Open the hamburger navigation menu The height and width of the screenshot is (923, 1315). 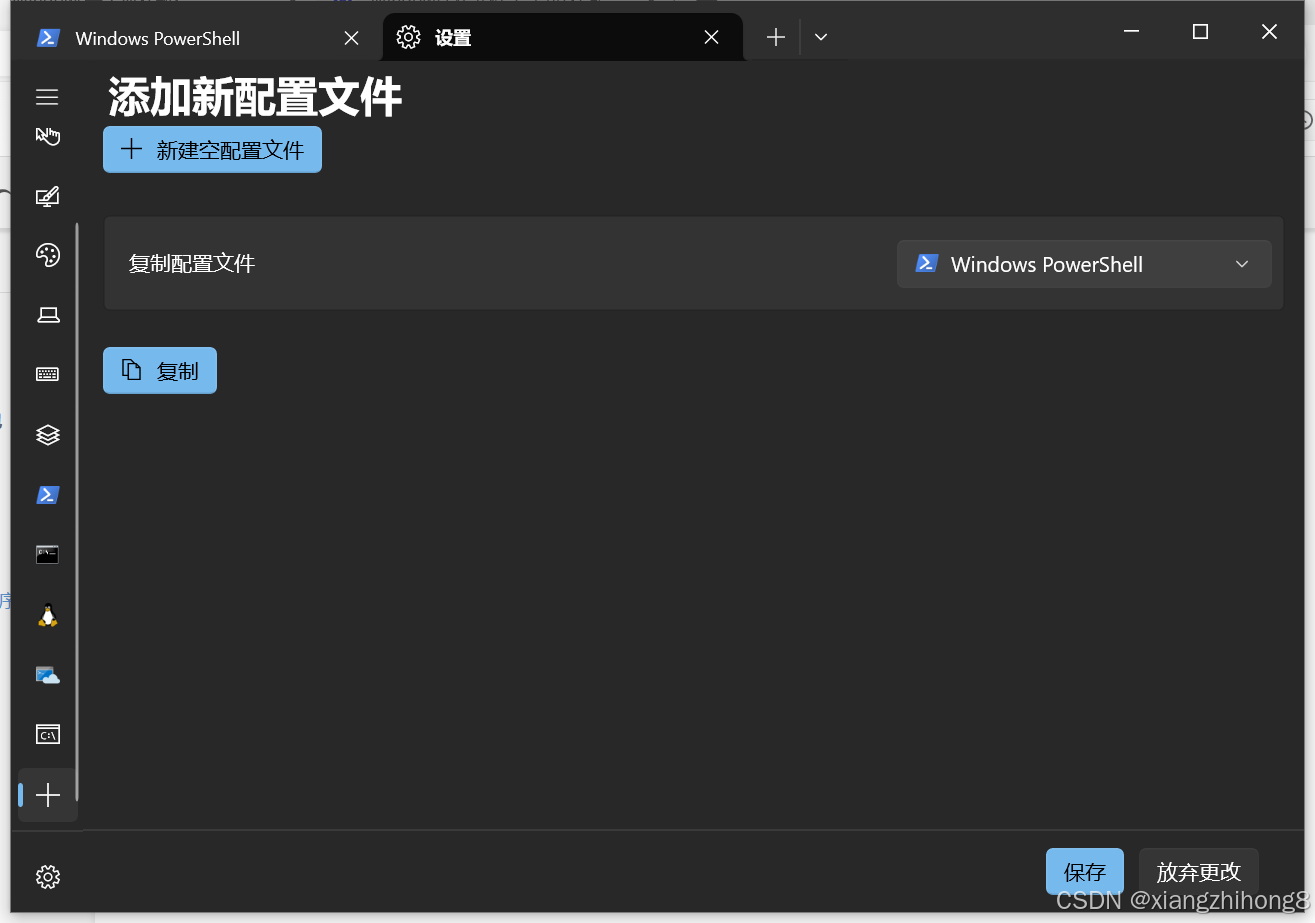tap(47, 97)
